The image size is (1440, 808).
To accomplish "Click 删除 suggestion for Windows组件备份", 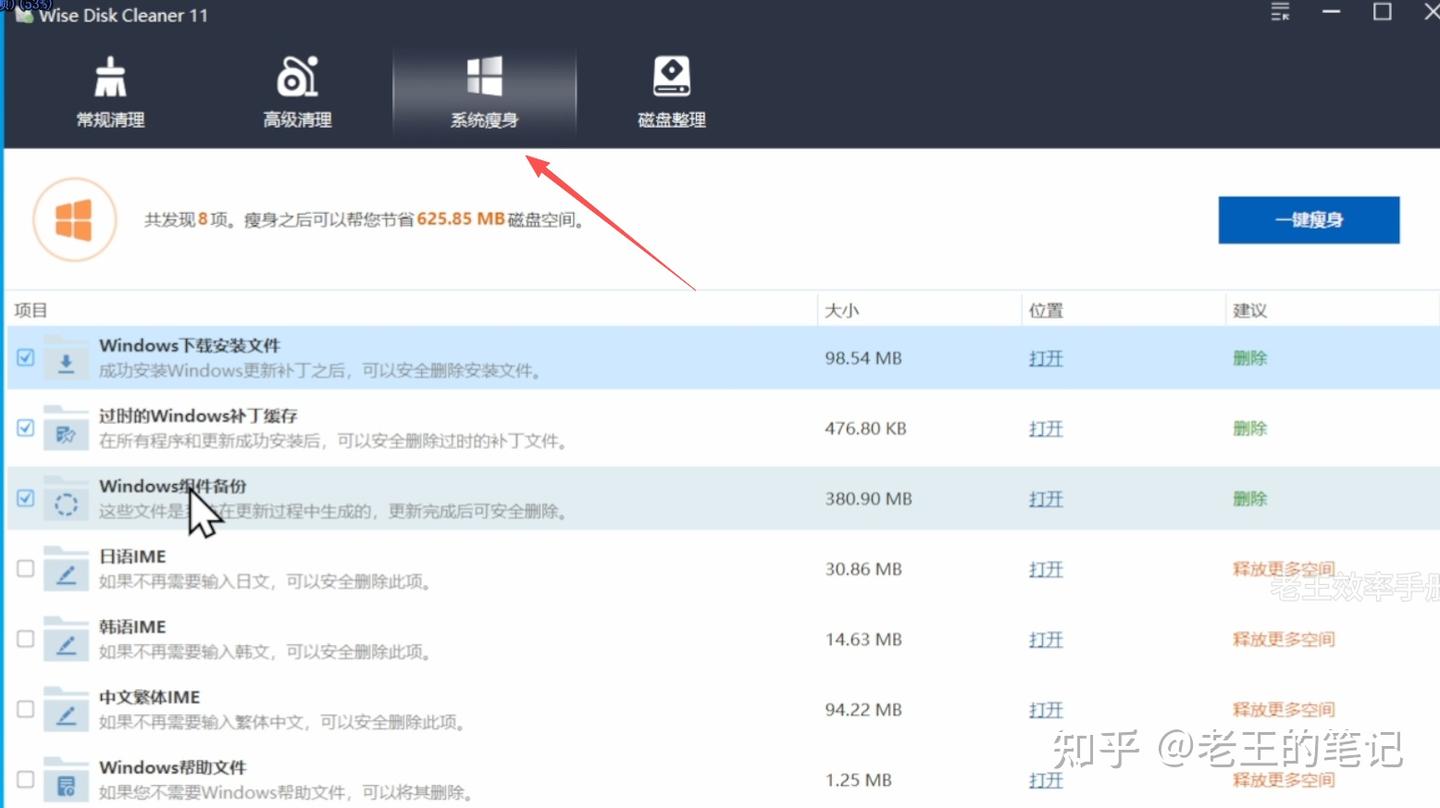I will click(x=1250, y=498).
